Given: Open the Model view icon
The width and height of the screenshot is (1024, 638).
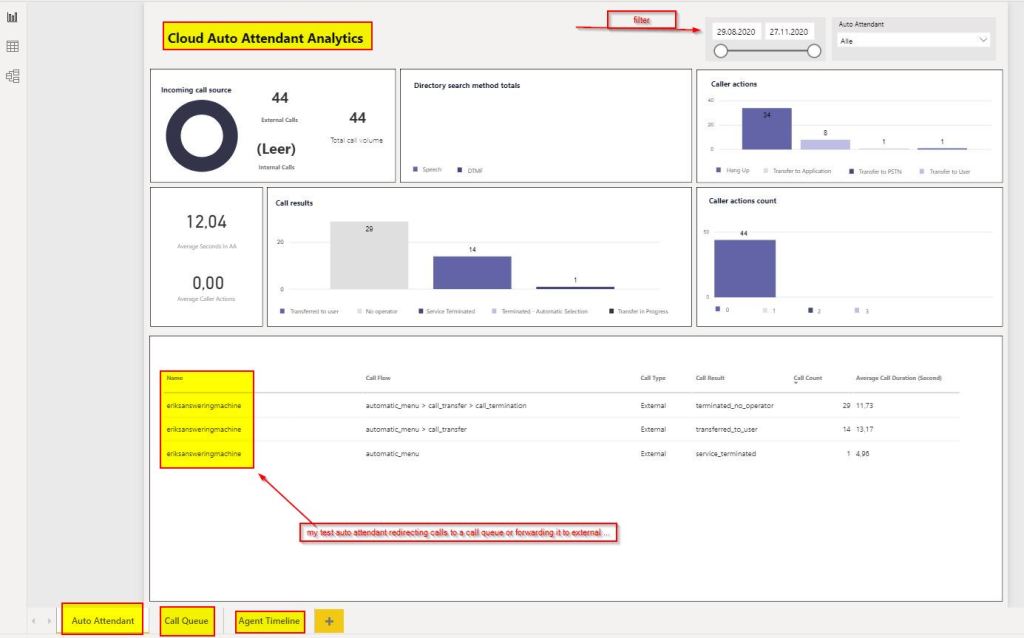Looking at the screenshot, I should click(12, 76).
